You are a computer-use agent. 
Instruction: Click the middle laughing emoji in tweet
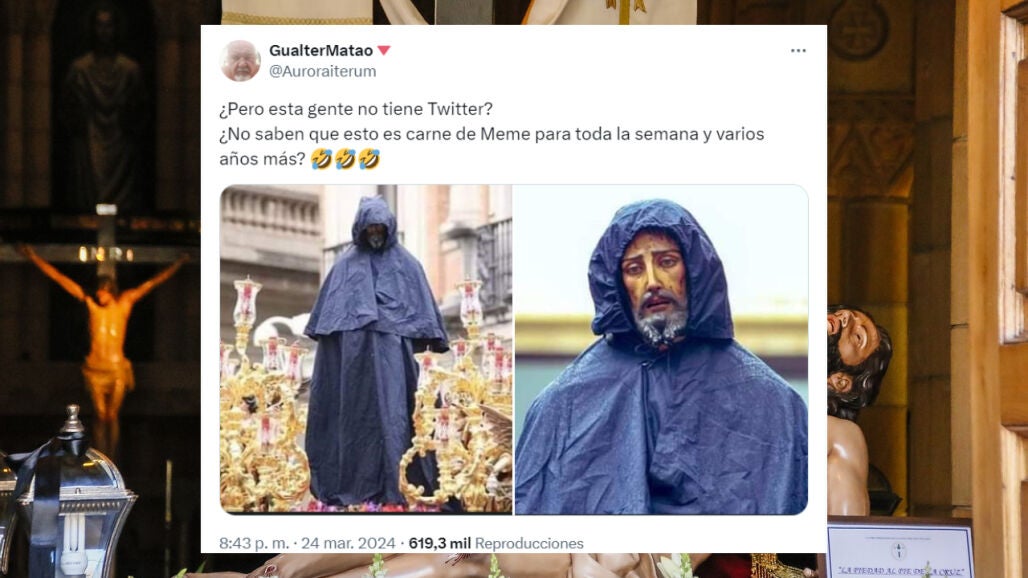click(346, 159)
